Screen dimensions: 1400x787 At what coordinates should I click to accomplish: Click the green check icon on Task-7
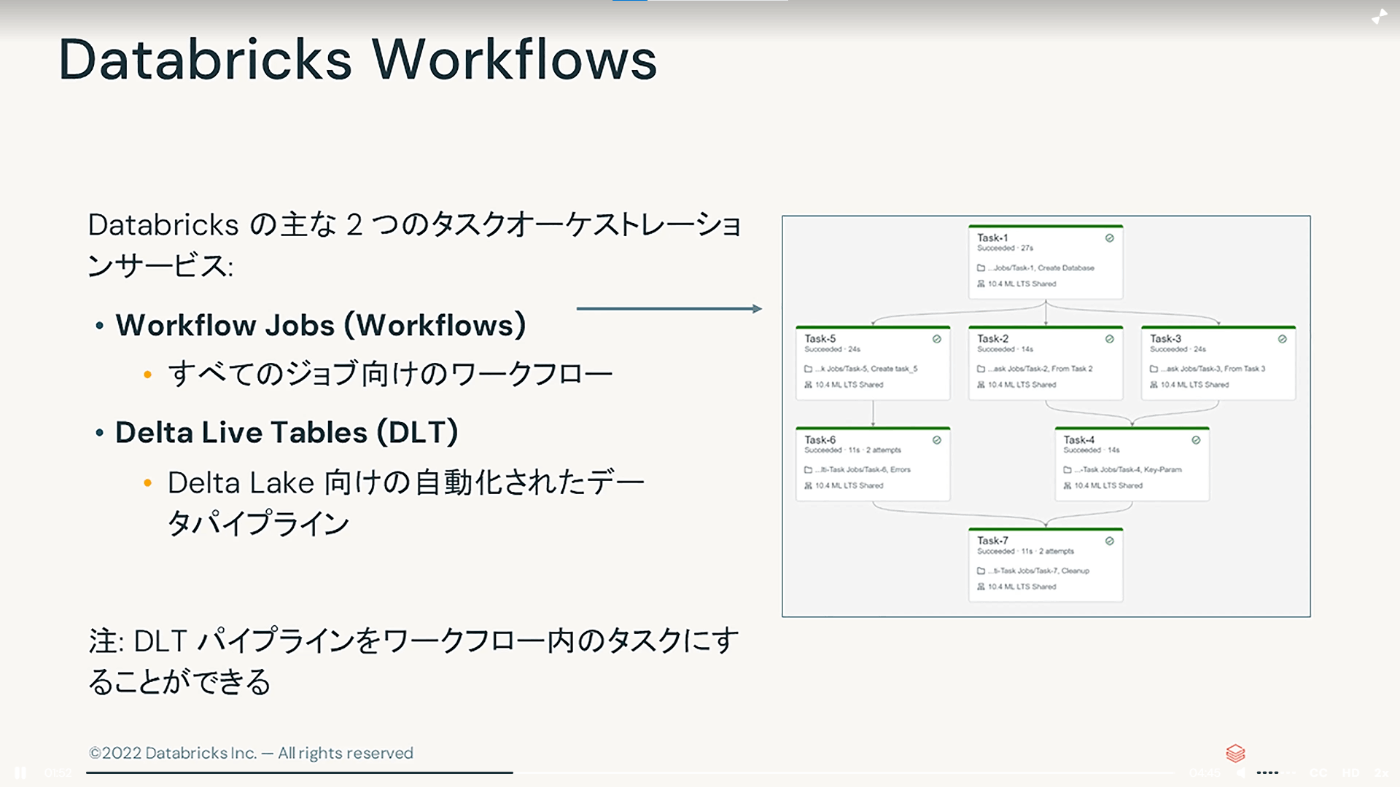tap(1109, 541)
